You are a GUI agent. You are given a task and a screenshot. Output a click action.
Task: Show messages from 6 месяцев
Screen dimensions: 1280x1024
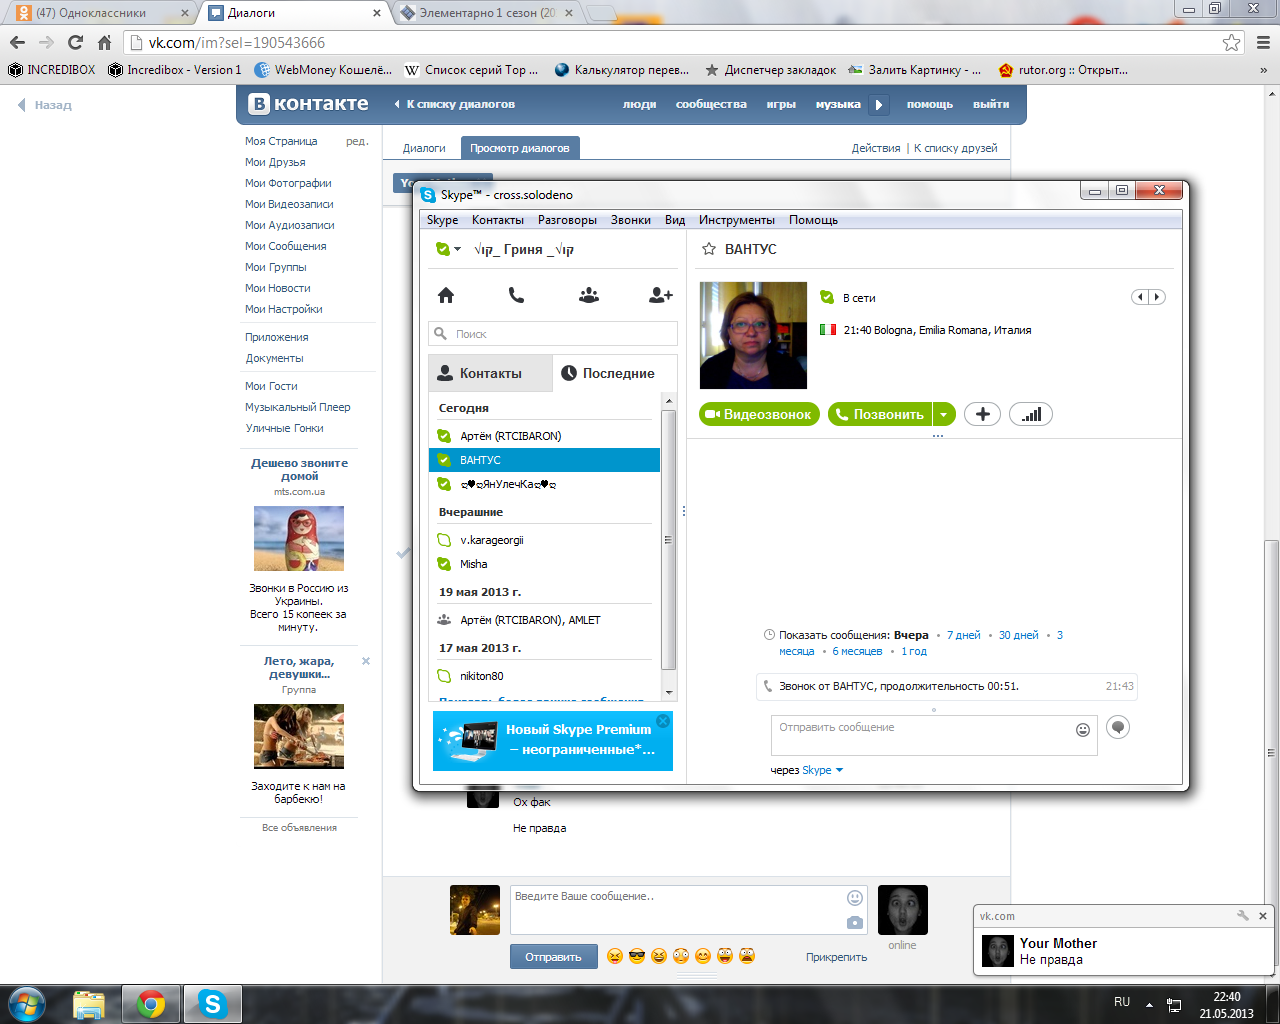[857, 651]
